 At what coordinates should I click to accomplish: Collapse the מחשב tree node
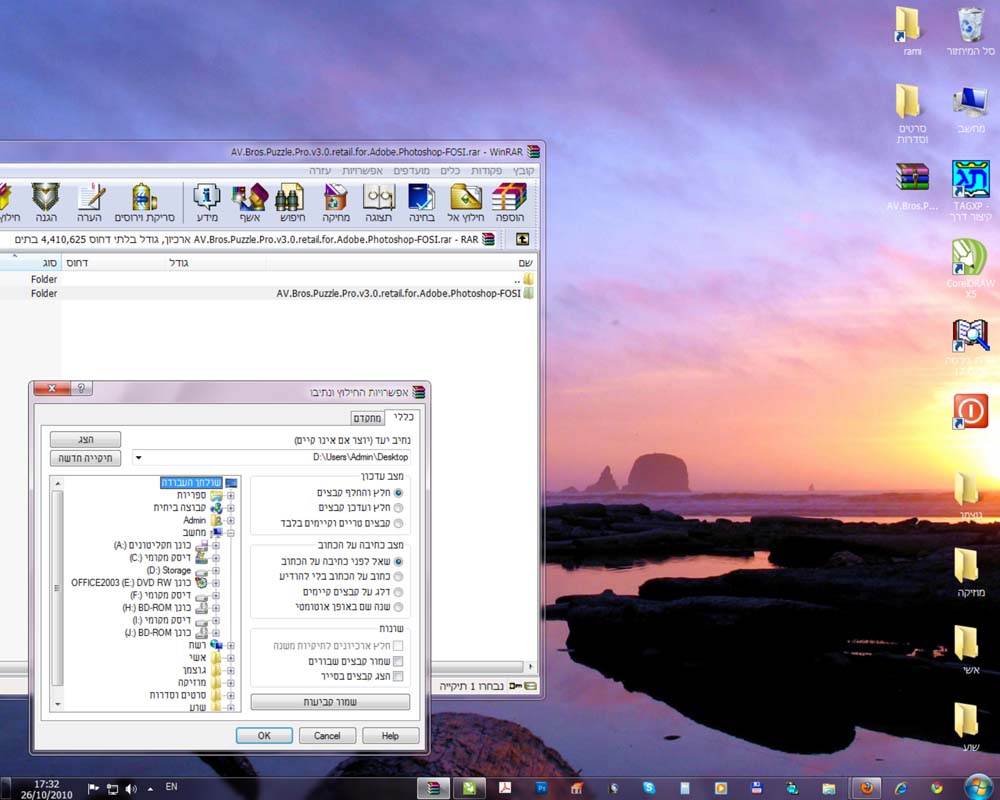click(x=231, y=533)
